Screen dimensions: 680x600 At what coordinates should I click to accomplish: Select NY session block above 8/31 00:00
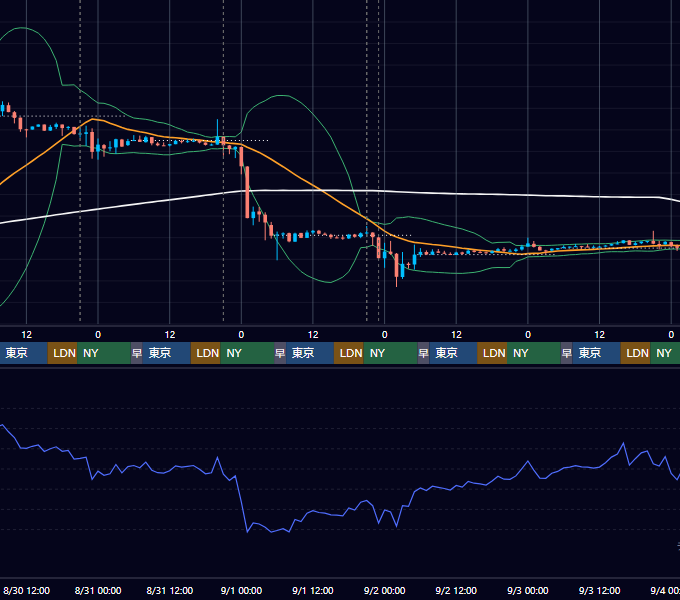coord(104,353)
